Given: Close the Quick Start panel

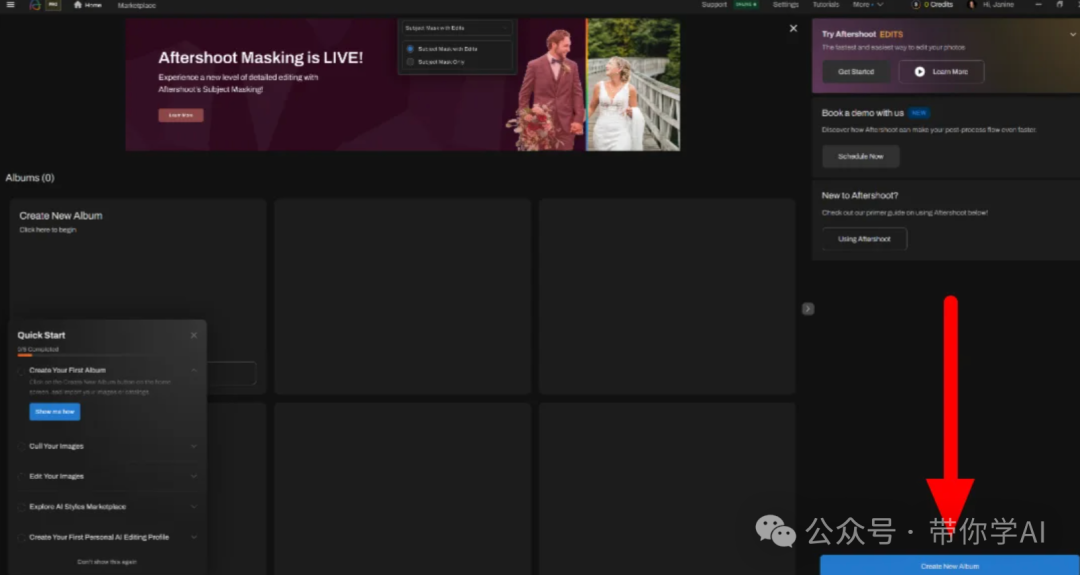Looking at the screenshot, I should tap(194, 335).
